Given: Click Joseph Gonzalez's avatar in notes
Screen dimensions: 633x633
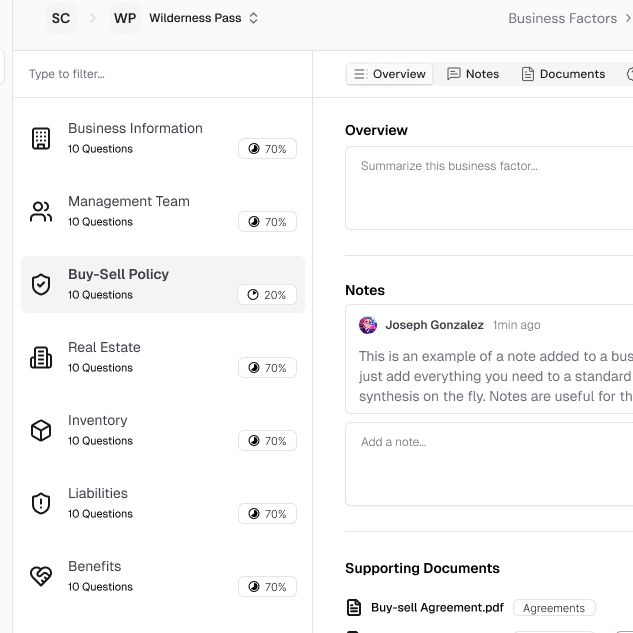Looking at the screenshot, I should (x=368, y=325).
